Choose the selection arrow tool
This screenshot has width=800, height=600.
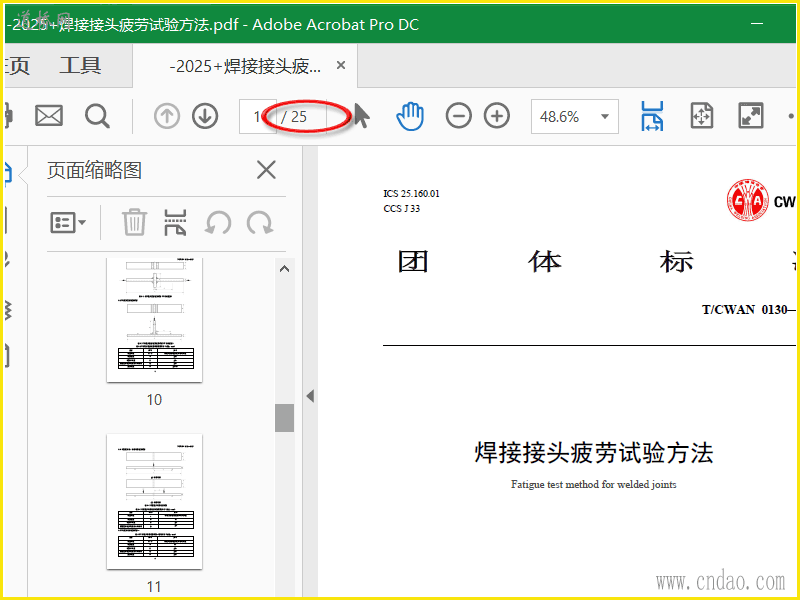pos(361,116)
